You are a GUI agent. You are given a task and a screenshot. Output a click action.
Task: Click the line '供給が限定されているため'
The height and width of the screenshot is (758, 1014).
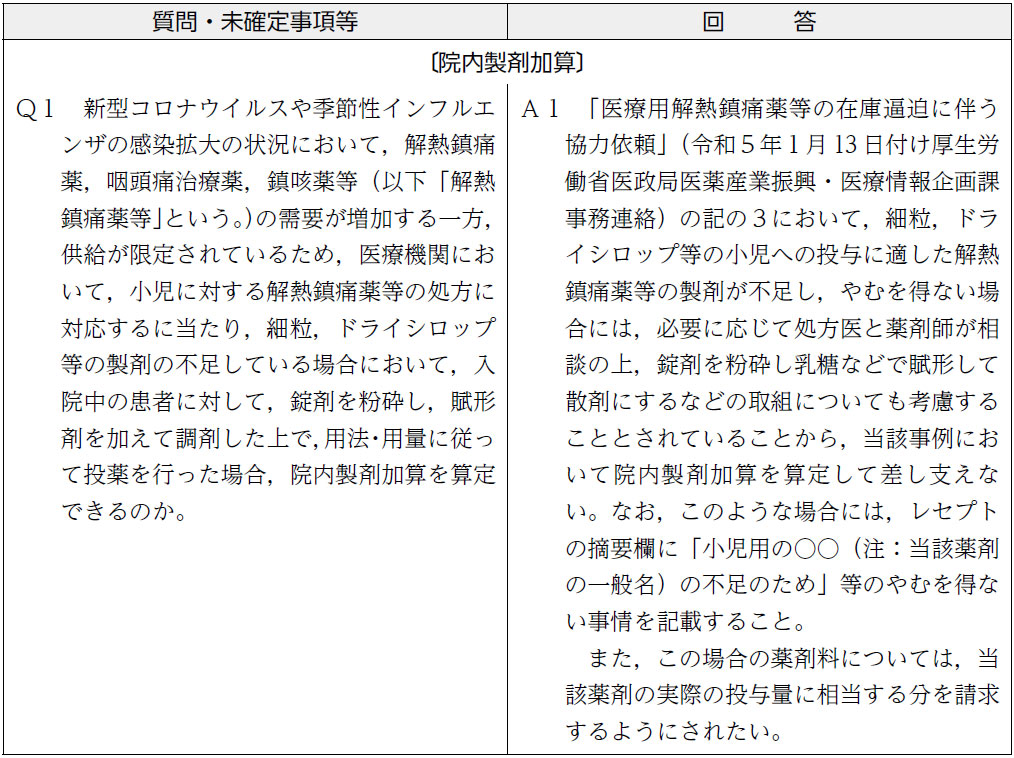click(x=278, y=255)
